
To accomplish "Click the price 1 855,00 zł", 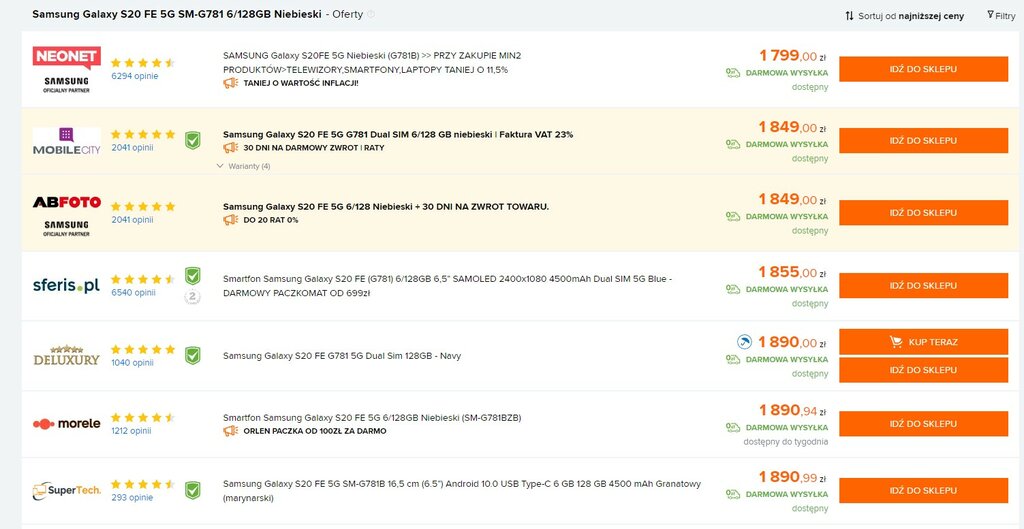I will pyautogui.click(x=793, y=272).
